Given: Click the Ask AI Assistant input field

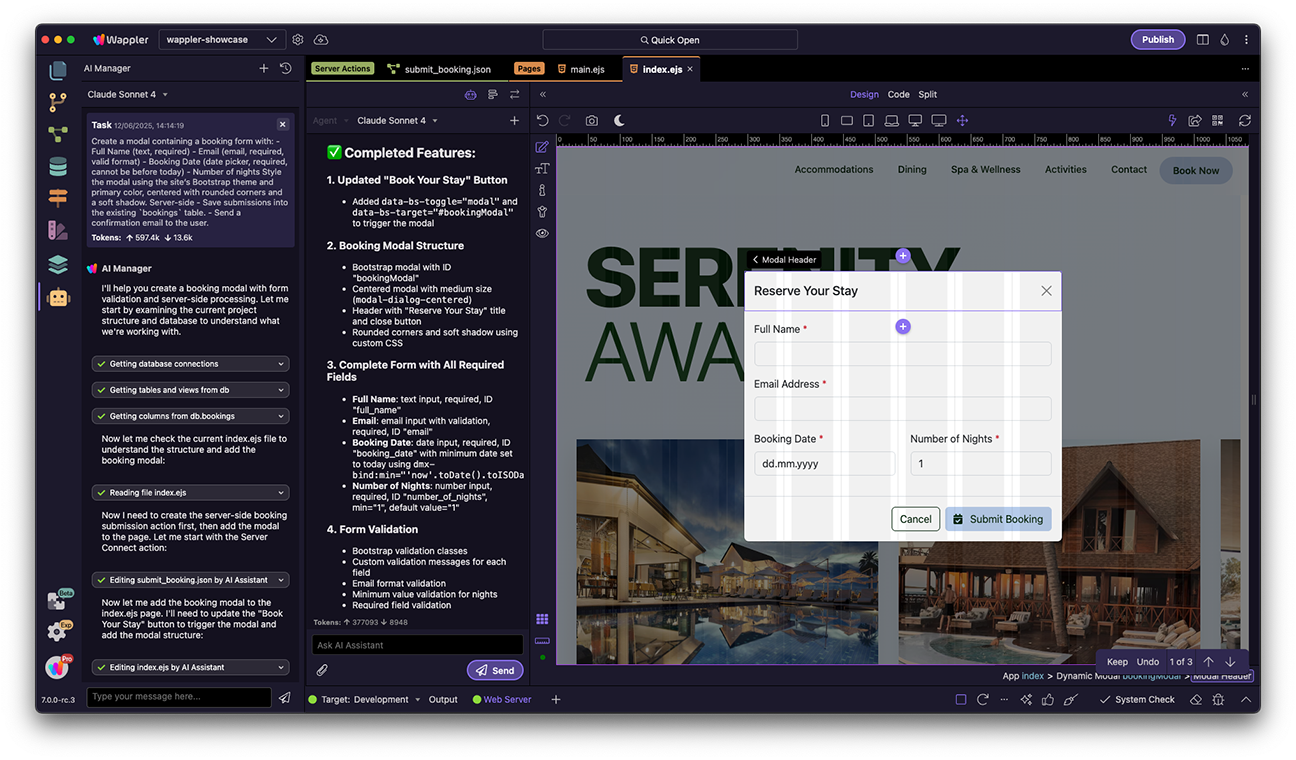Looking at the screenshot, I should tap(417, 644).
